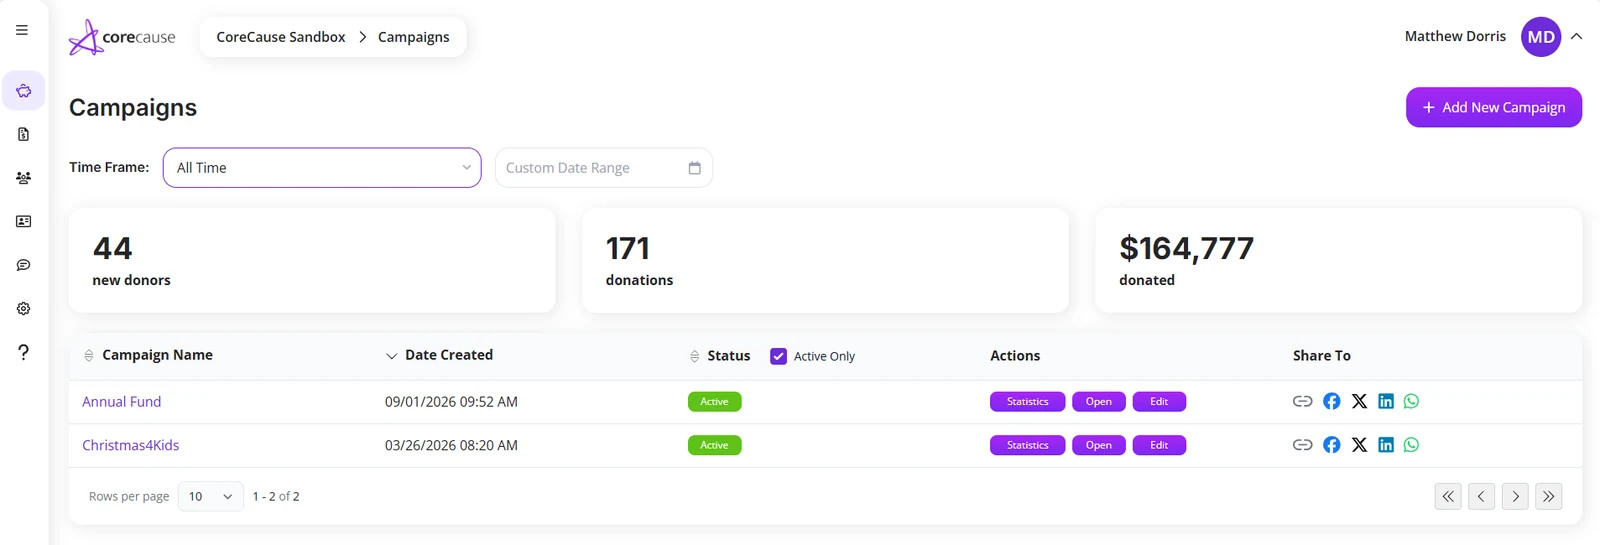Open Statistics for Annual Fund
This screenshot has height=545, width=1600.
[x=1028, y=401]
